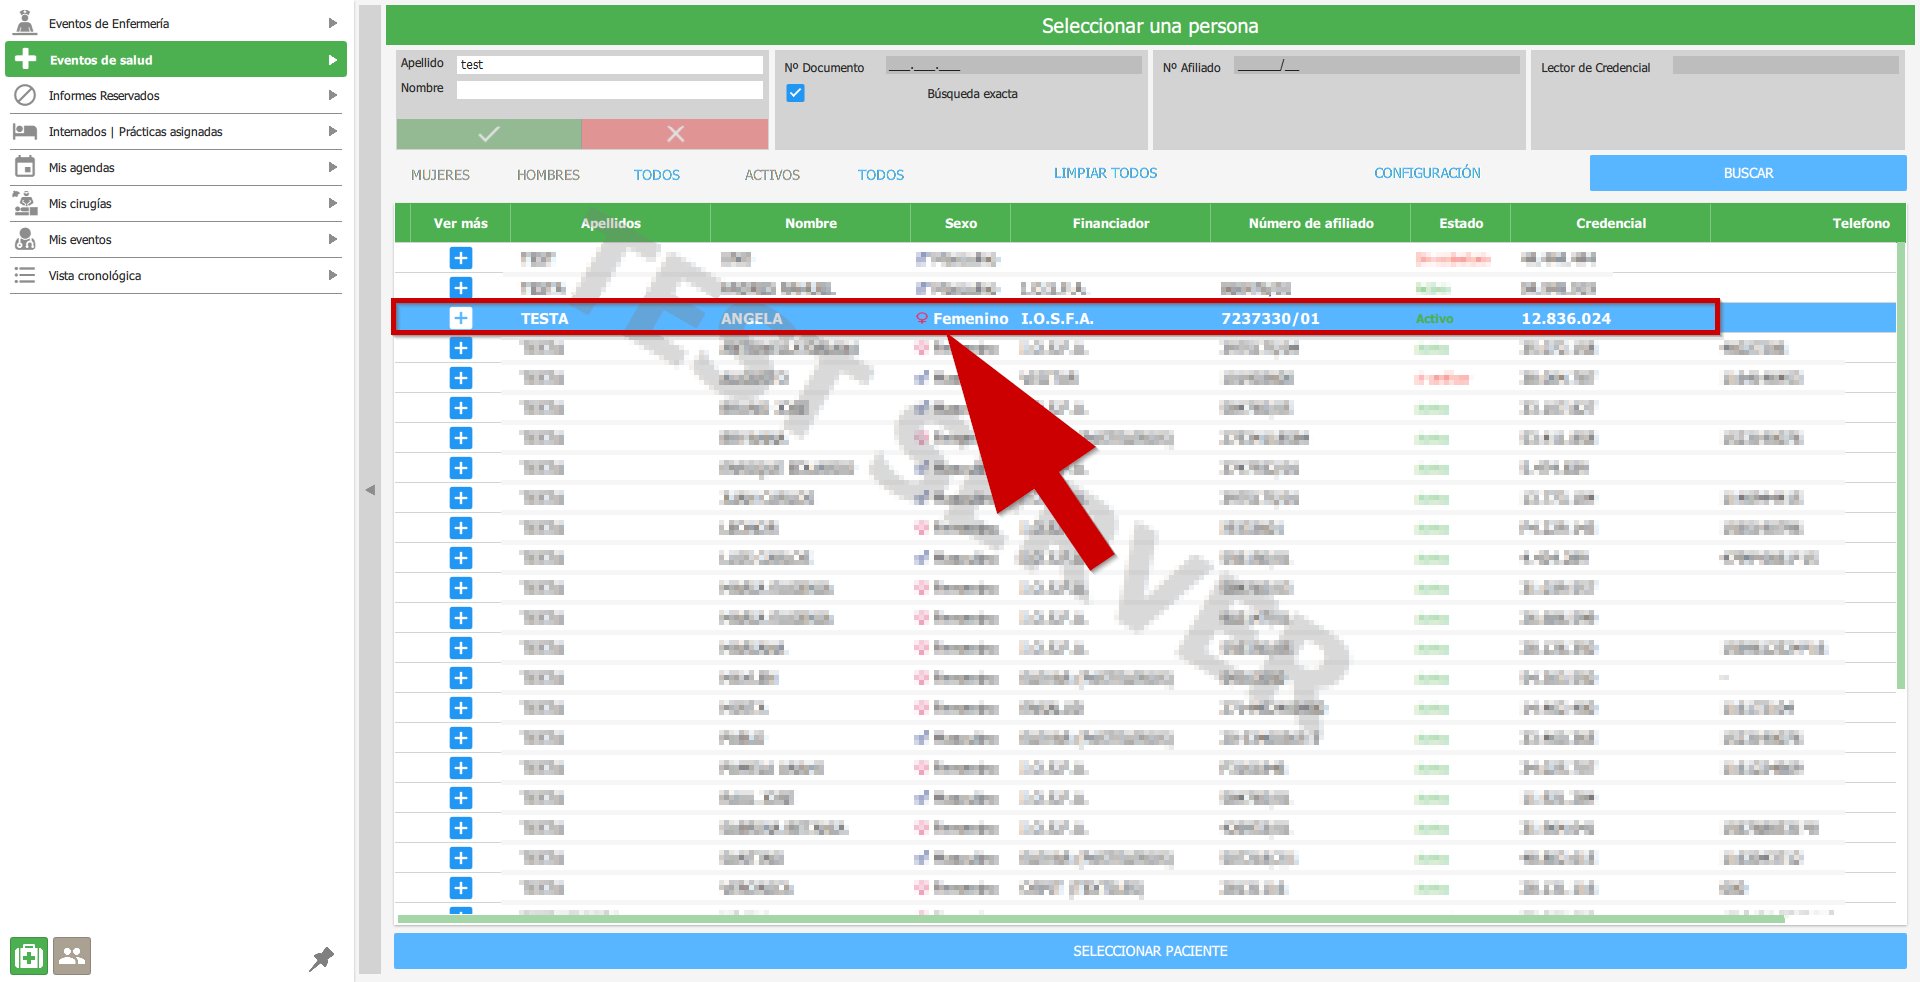Expand the Mis agendas submenu
Viewport: 1920px width, 982px height.
[x=175, y=168]
